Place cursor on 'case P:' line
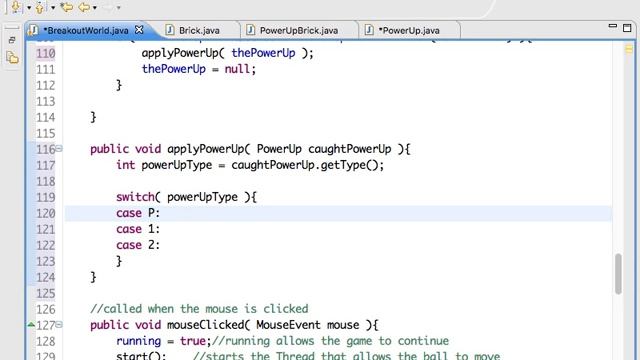This screenshot has width=640, height=360. [x=138, y=213]
